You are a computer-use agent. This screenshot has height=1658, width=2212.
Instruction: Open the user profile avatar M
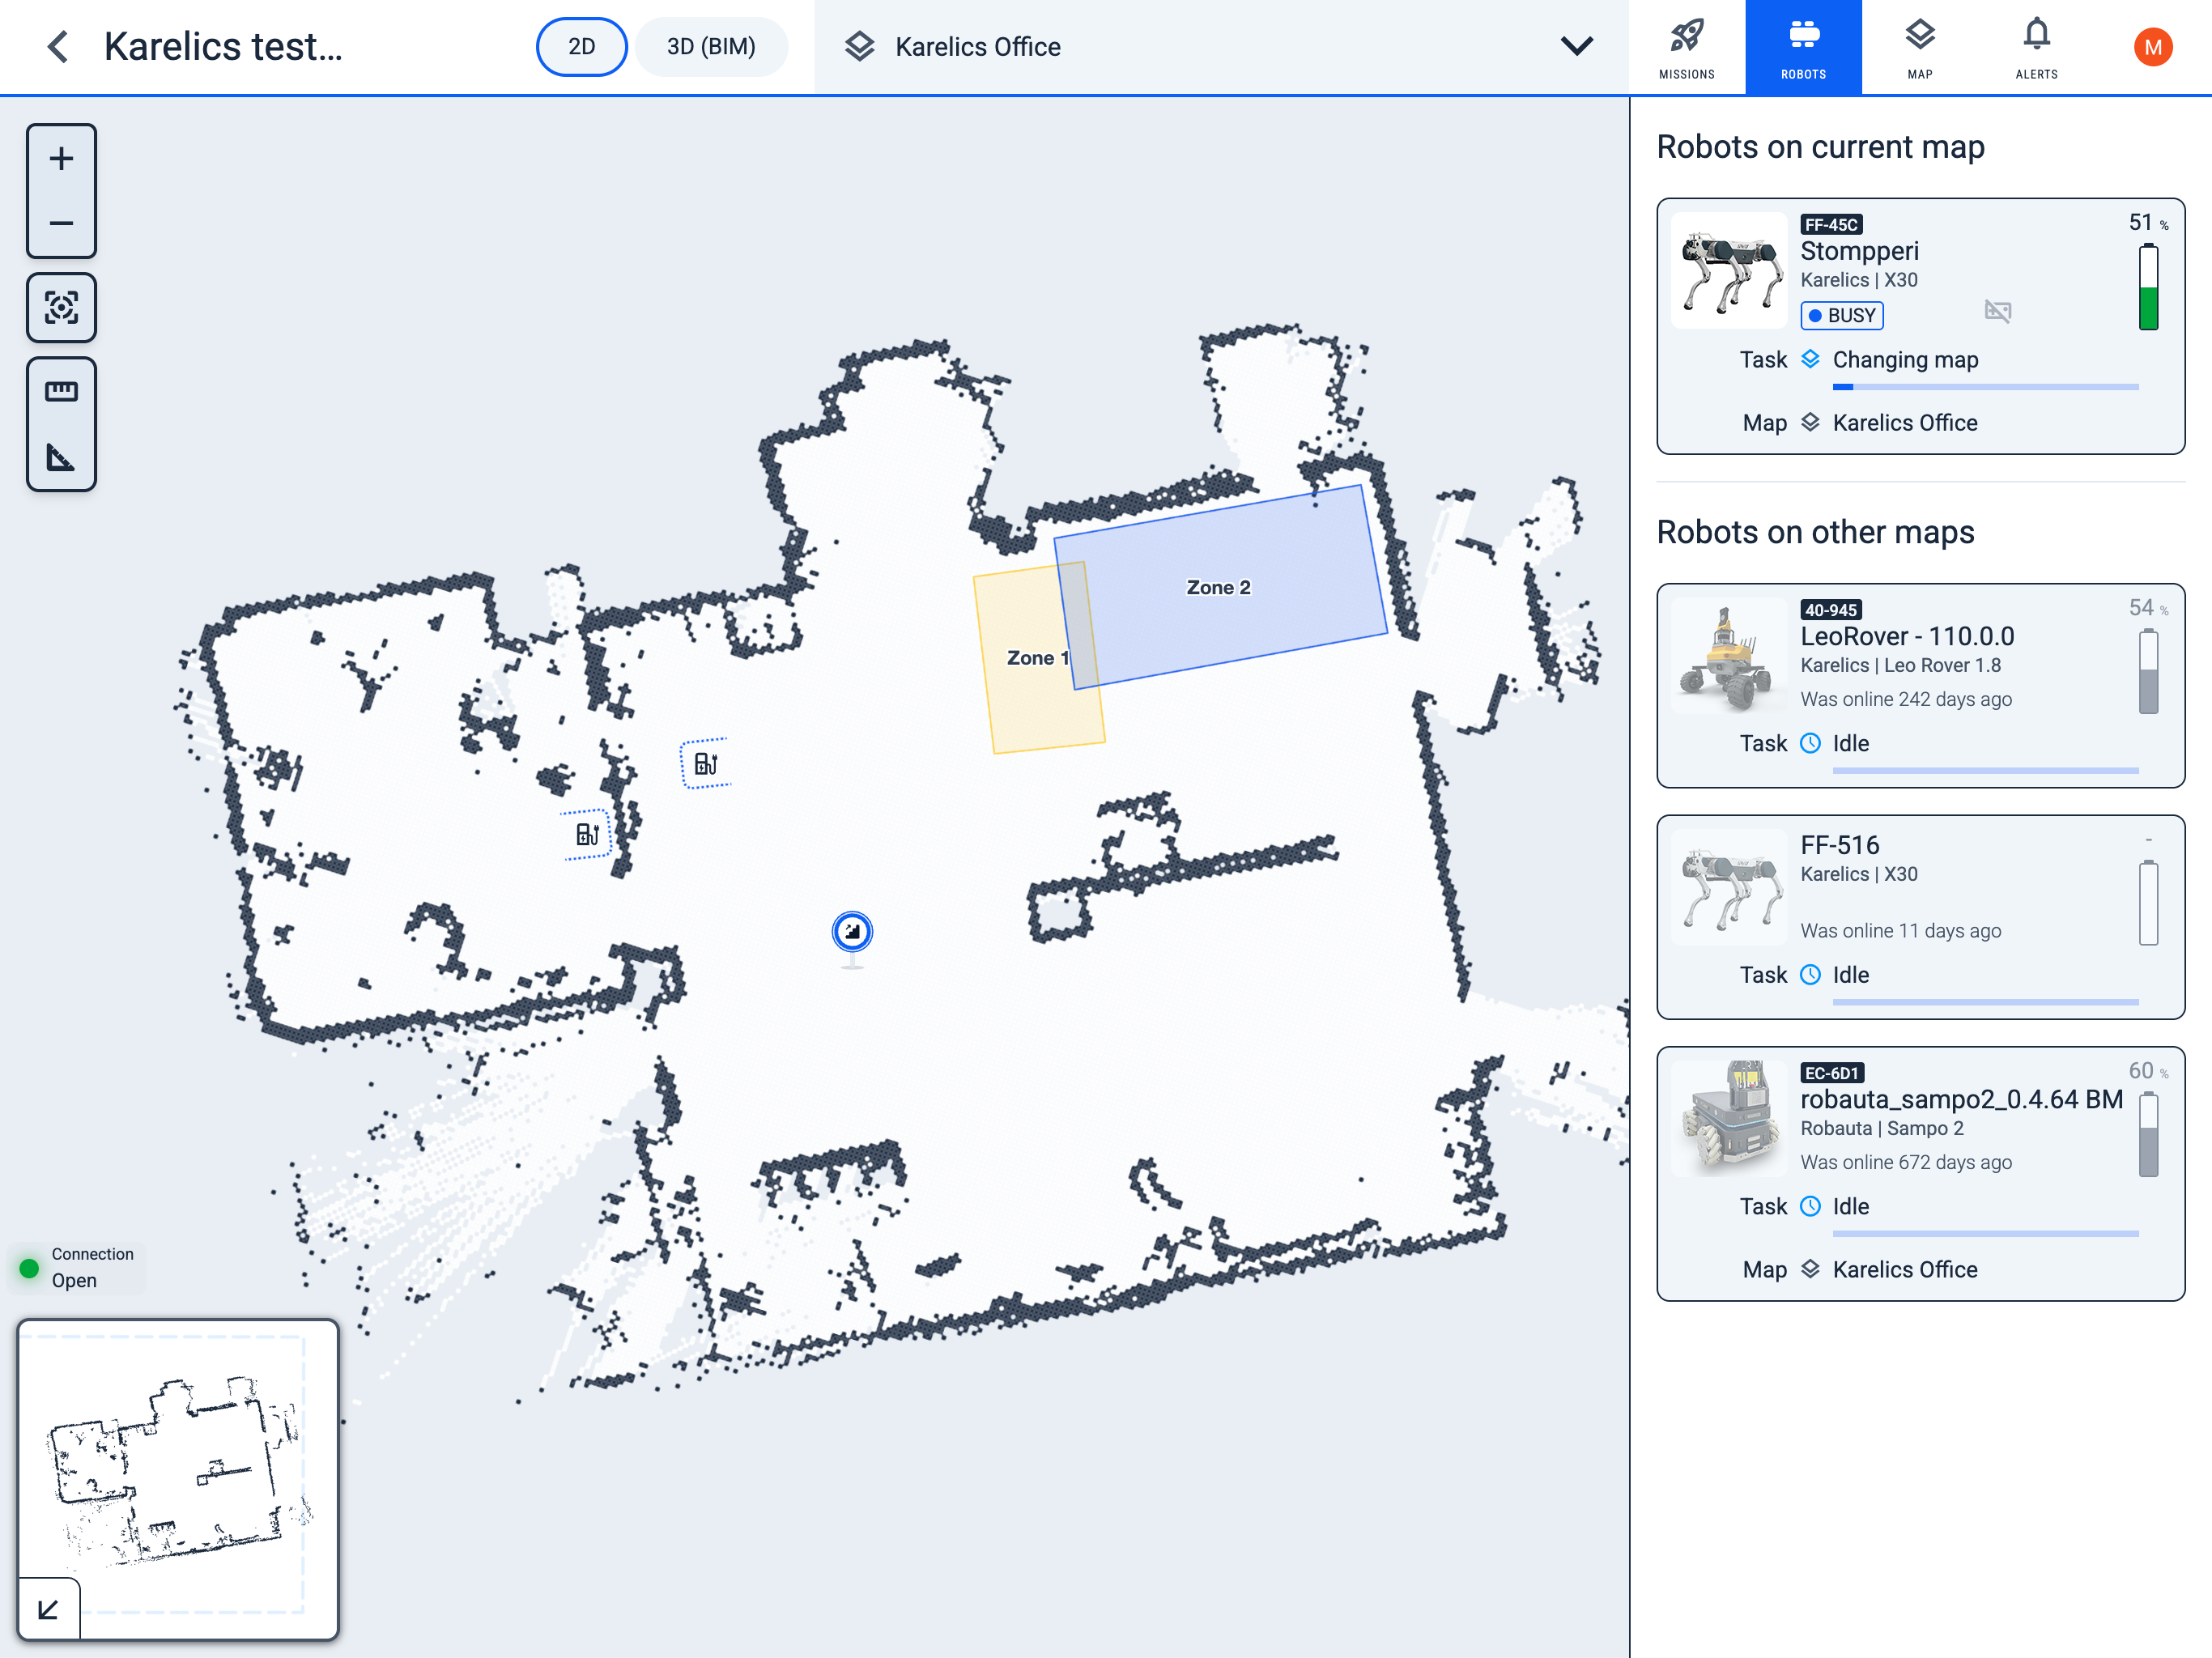coord(2152,47)
